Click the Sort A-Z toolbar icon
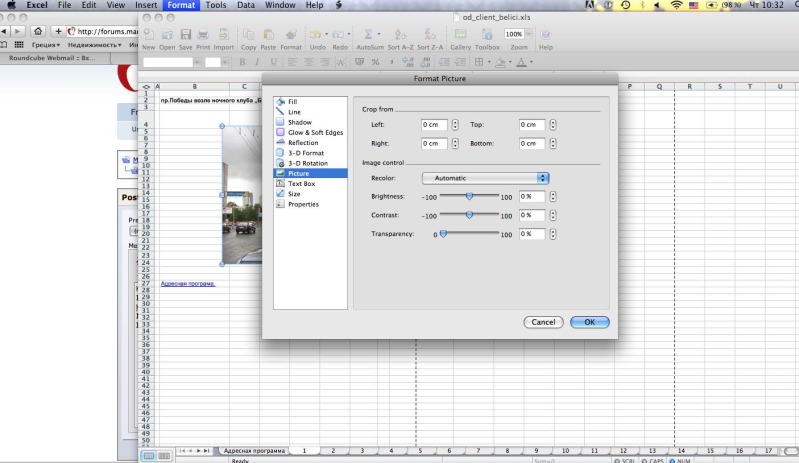Viewport: 799px width, 463px height. point(400,36)
